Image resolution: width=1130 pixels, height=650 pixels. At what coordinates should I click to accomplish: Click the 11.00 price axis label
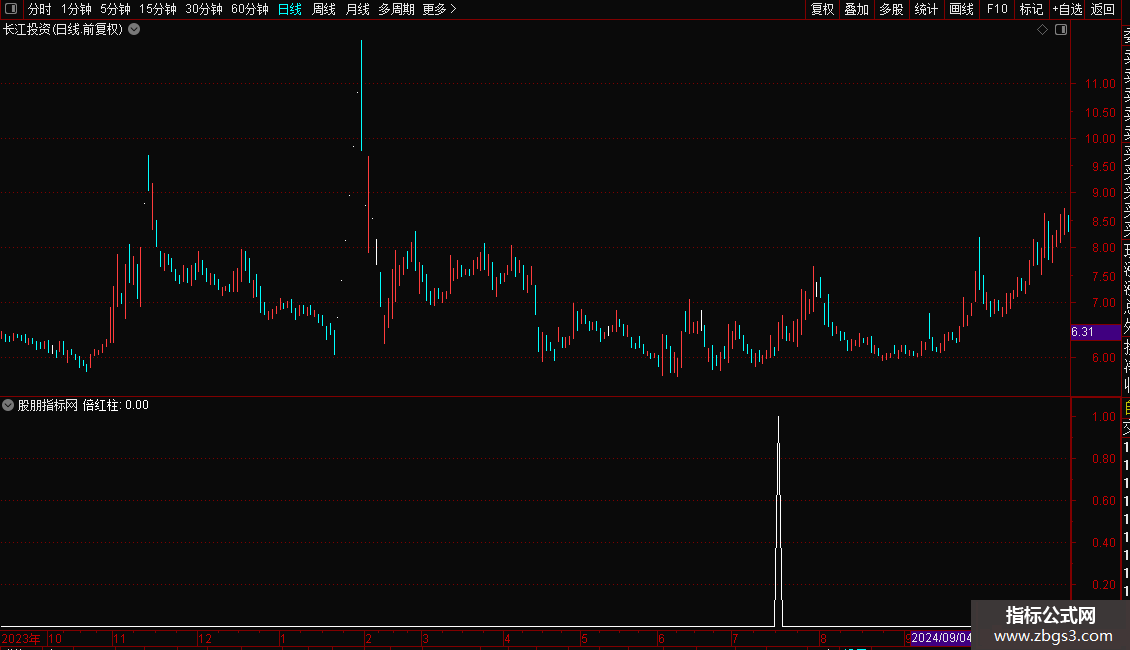click(x=1100, y=84)
